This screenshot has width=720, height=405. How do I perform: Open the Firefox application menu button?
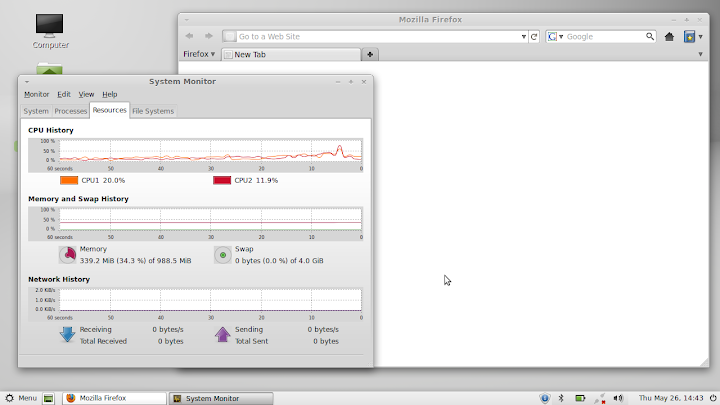[199, 54]
